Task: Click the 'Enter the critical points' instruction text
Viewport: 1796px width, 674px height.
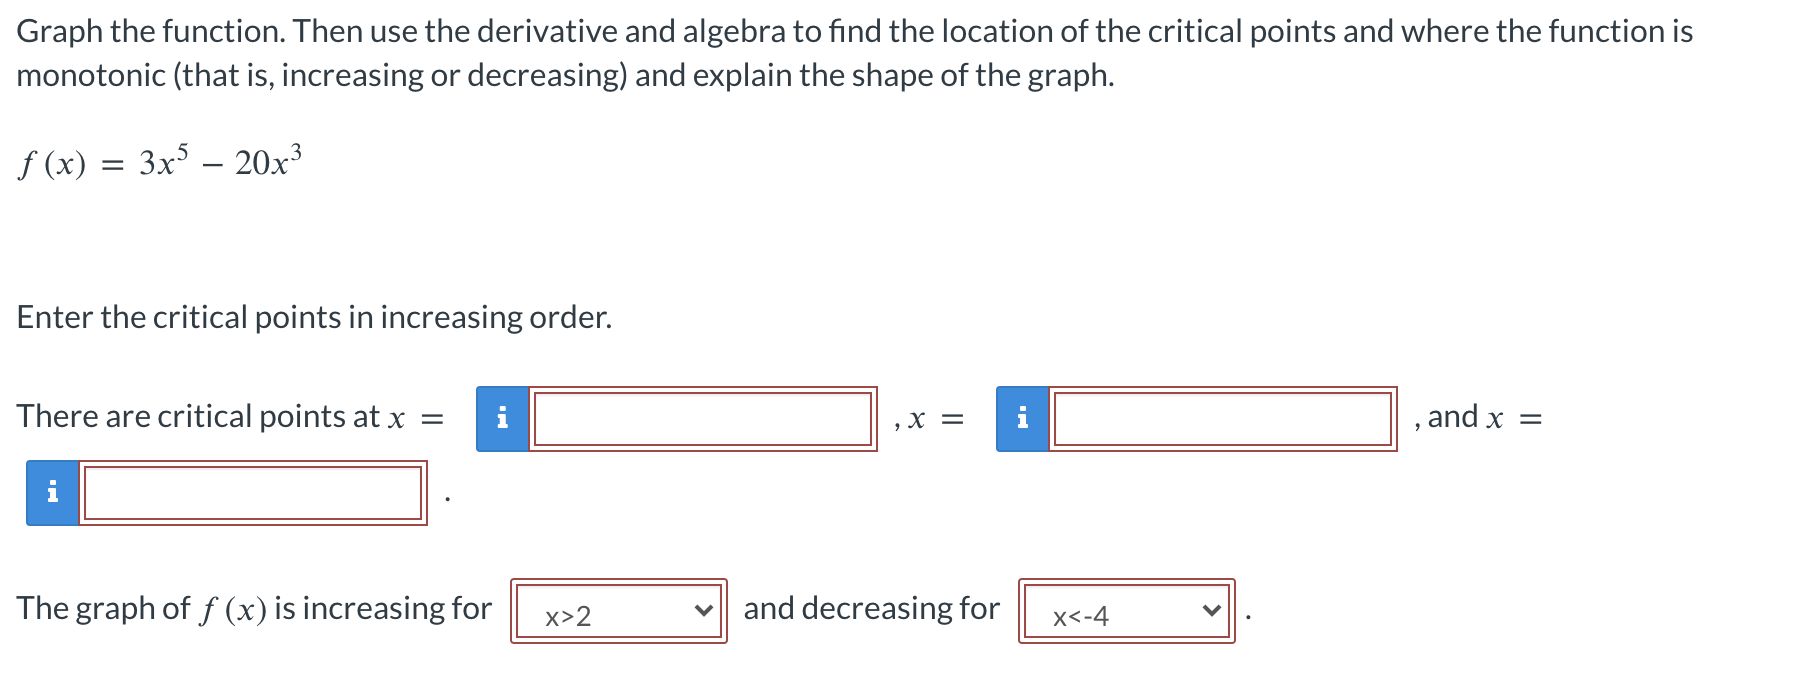Action: tap(315, 317)
